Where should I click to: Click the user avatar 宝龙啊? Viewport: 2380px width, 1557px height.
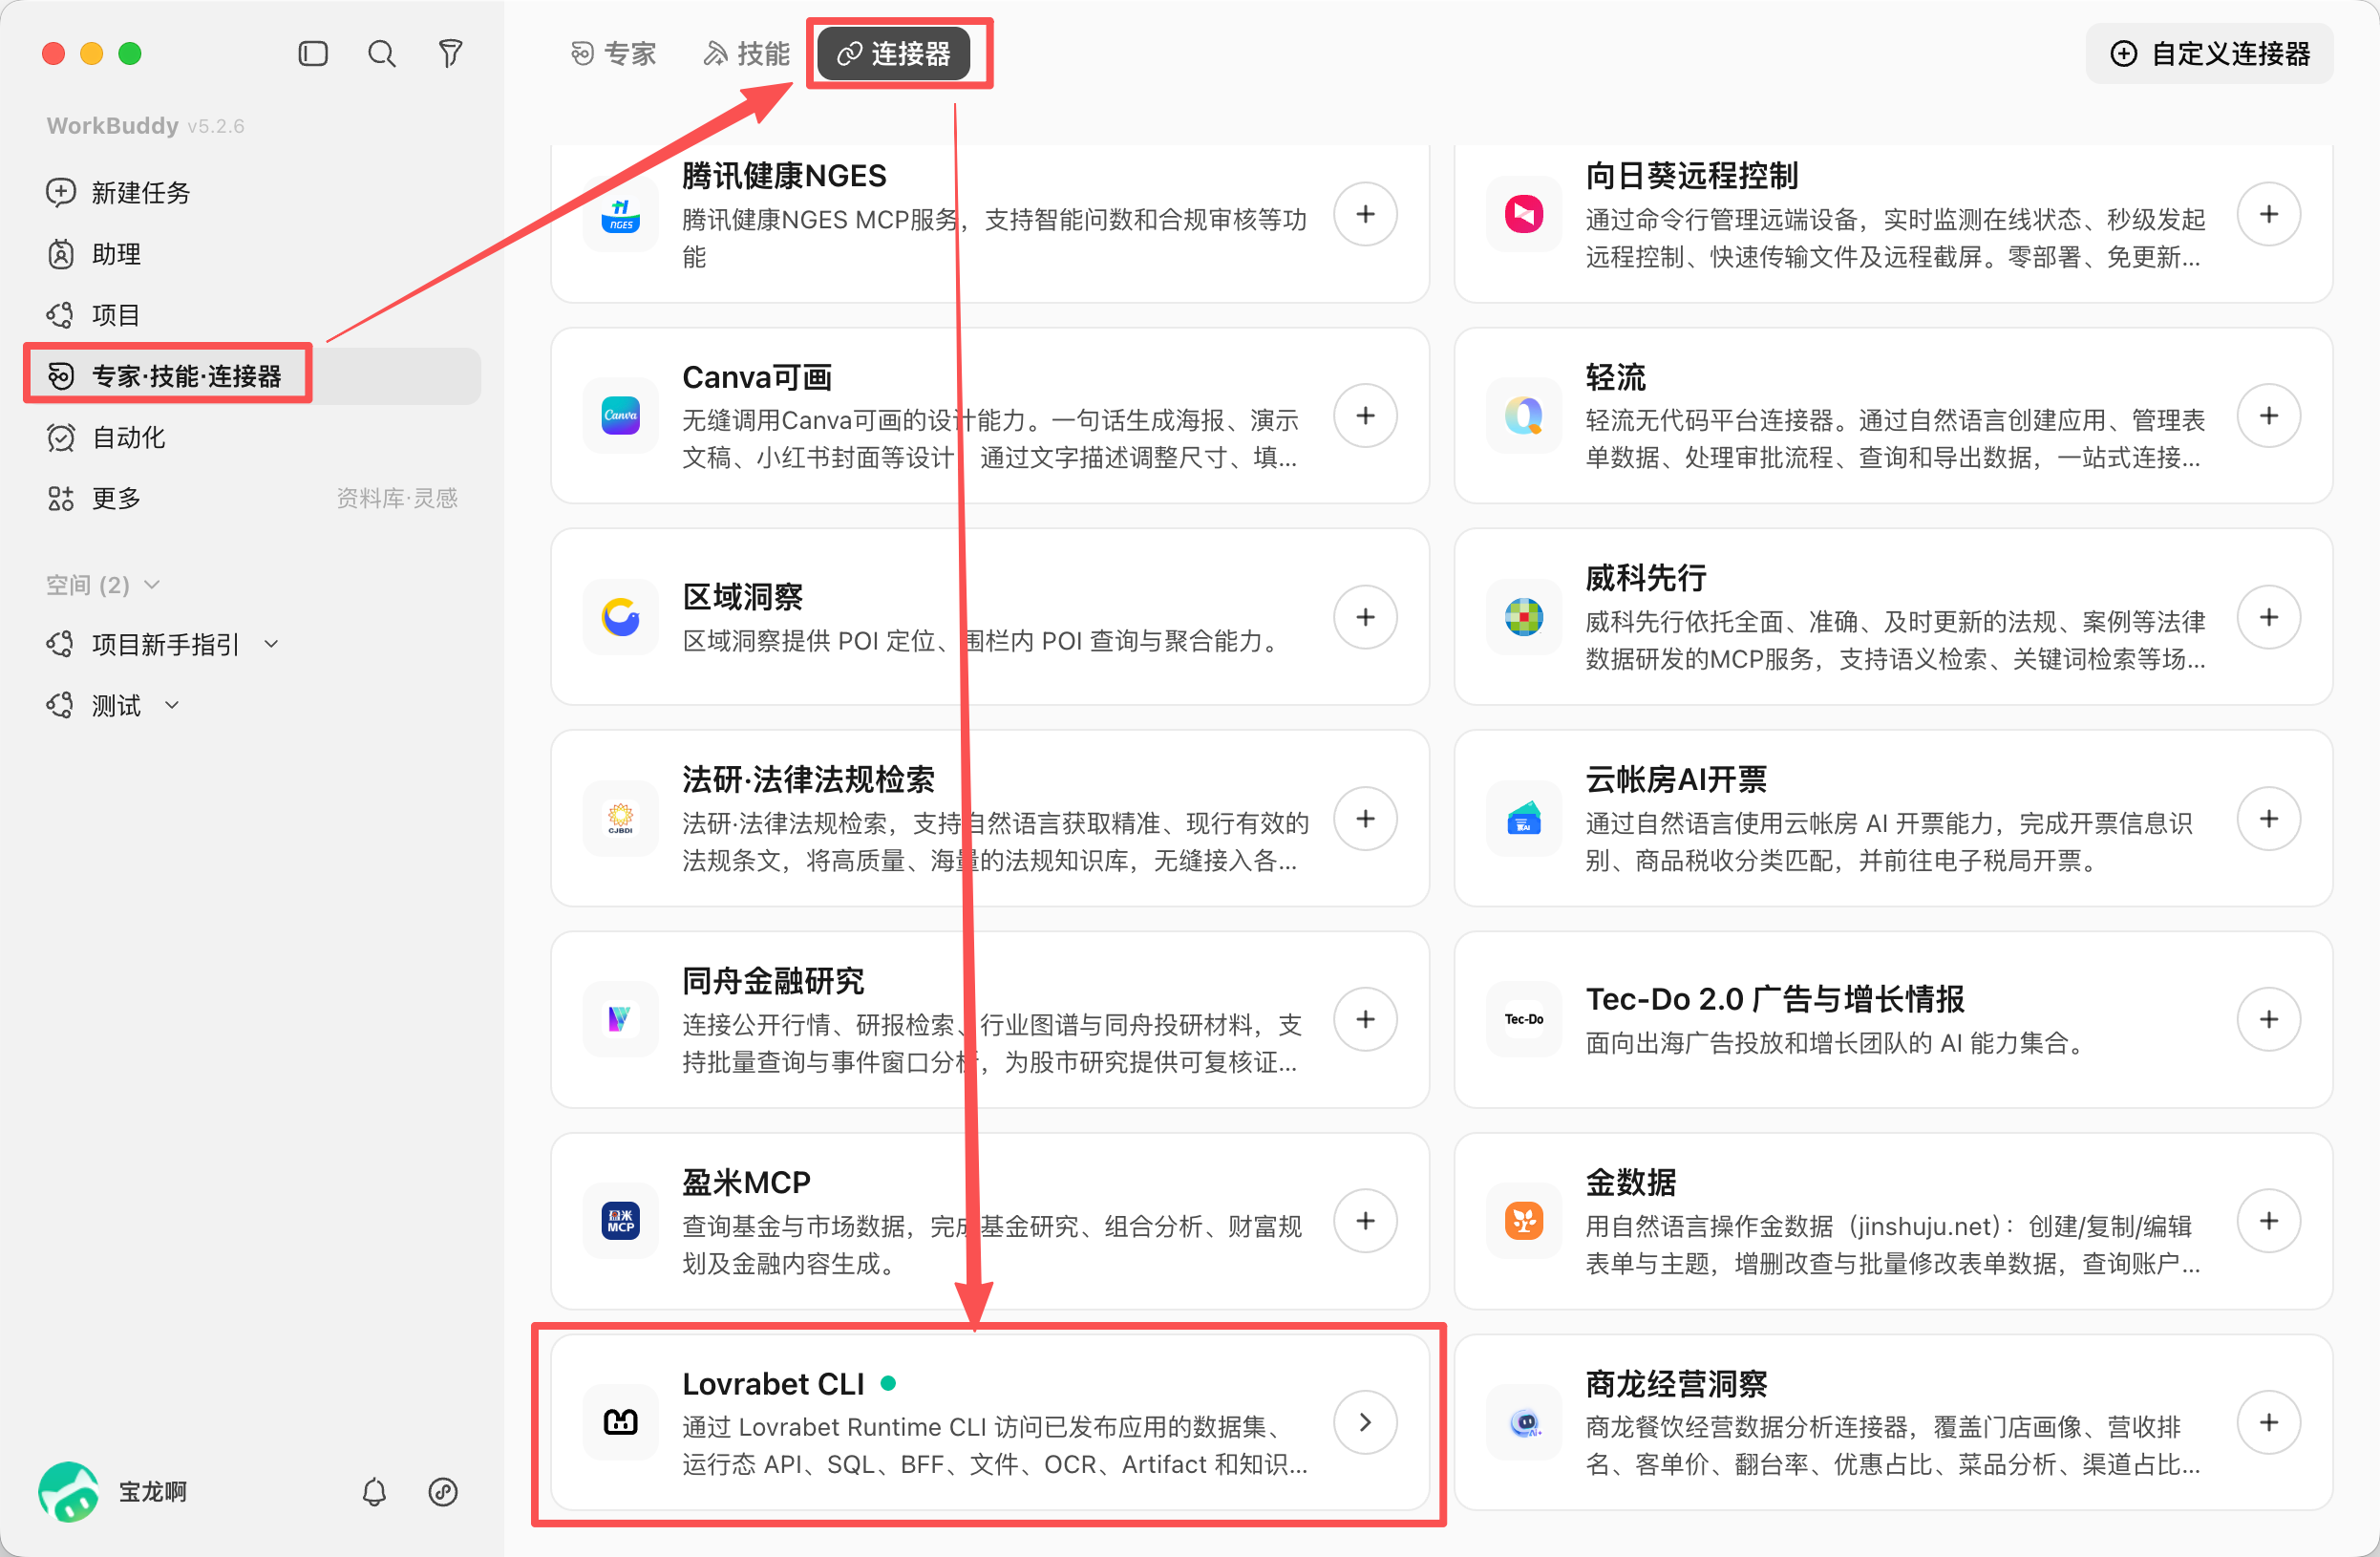[x=68, y=1491]
